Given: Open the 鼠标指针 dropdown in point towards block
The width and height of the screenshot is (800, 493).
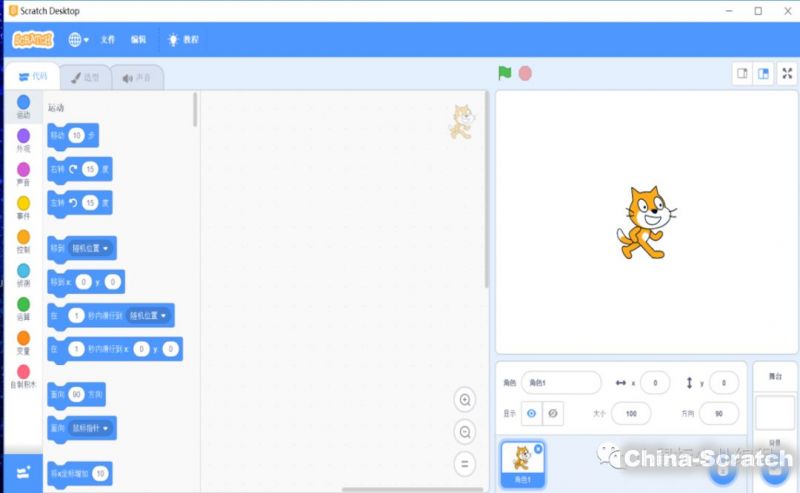Looking at the screenshot, I should click(90, 428).
